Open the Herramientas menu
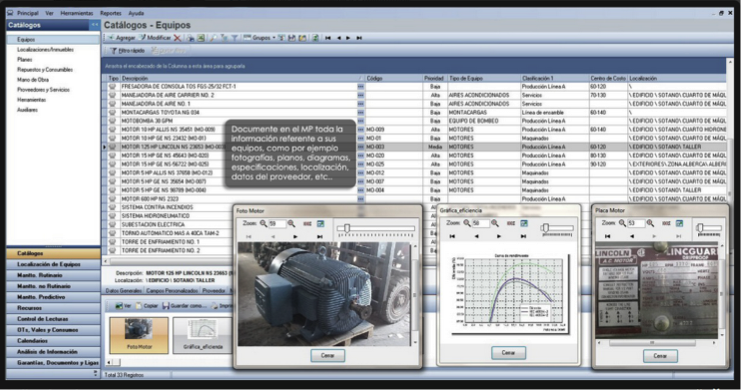Viewport: 741px width, 390px height. click(x=77, y=13)
